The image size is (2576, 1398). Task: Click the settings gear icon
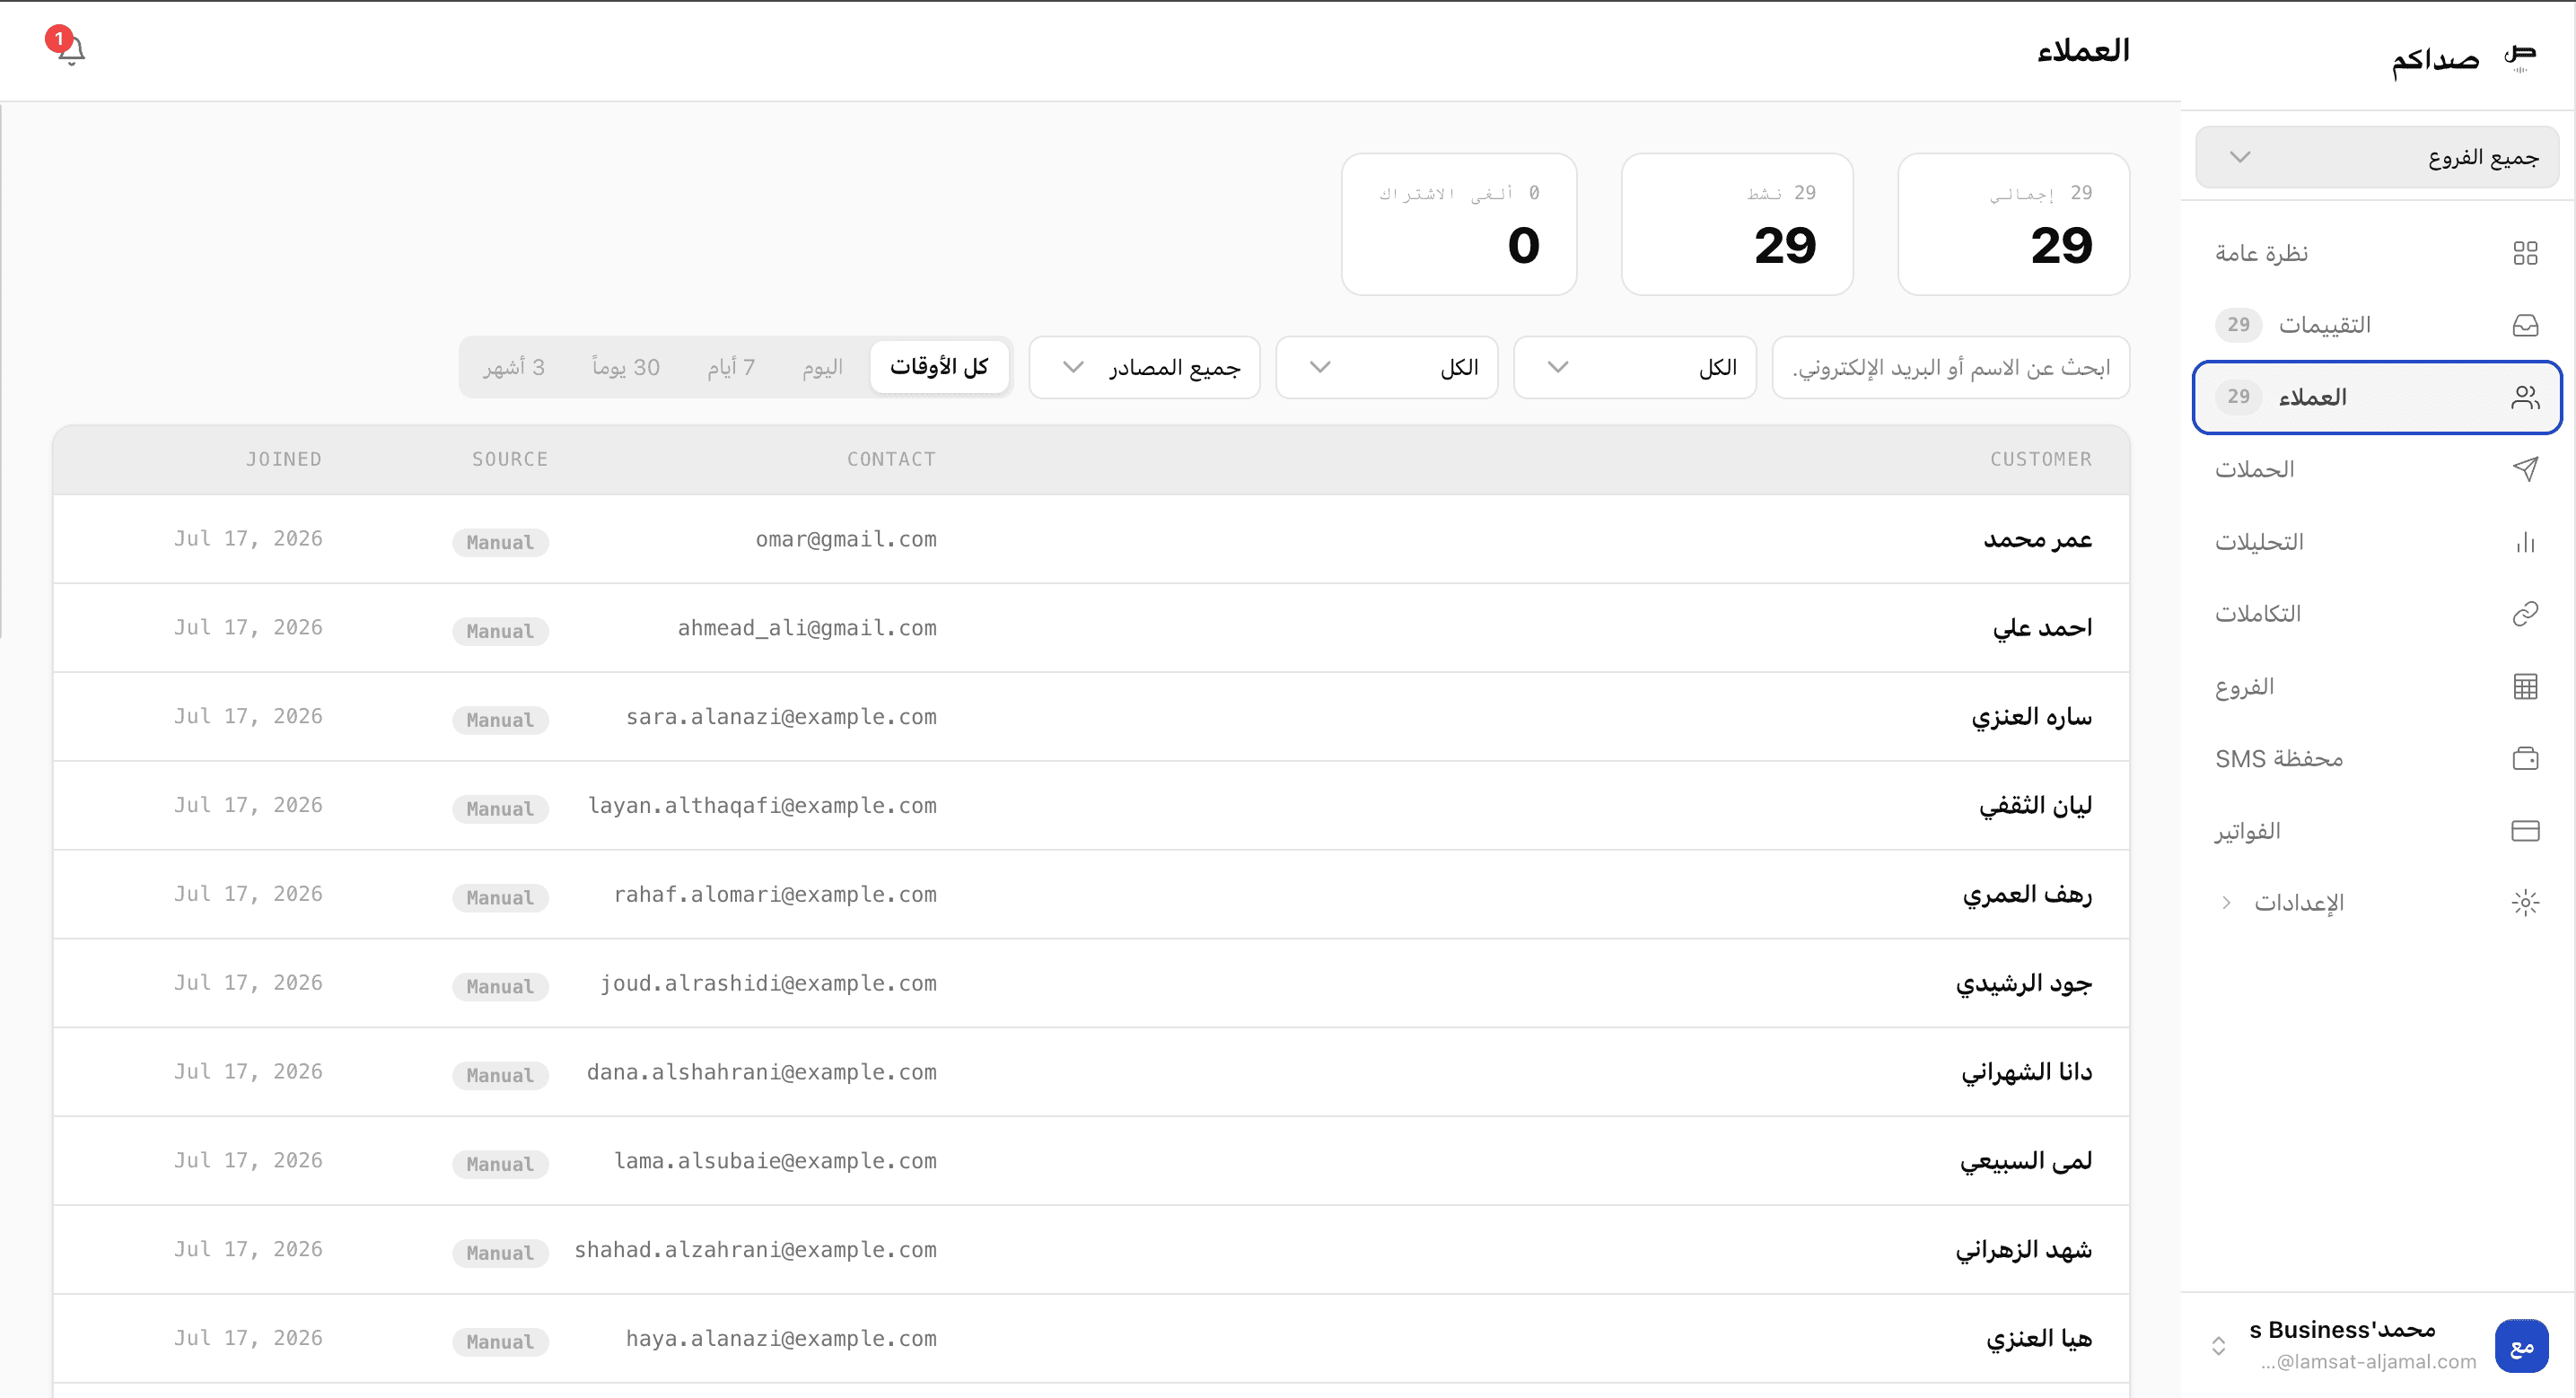point(2525,903)
